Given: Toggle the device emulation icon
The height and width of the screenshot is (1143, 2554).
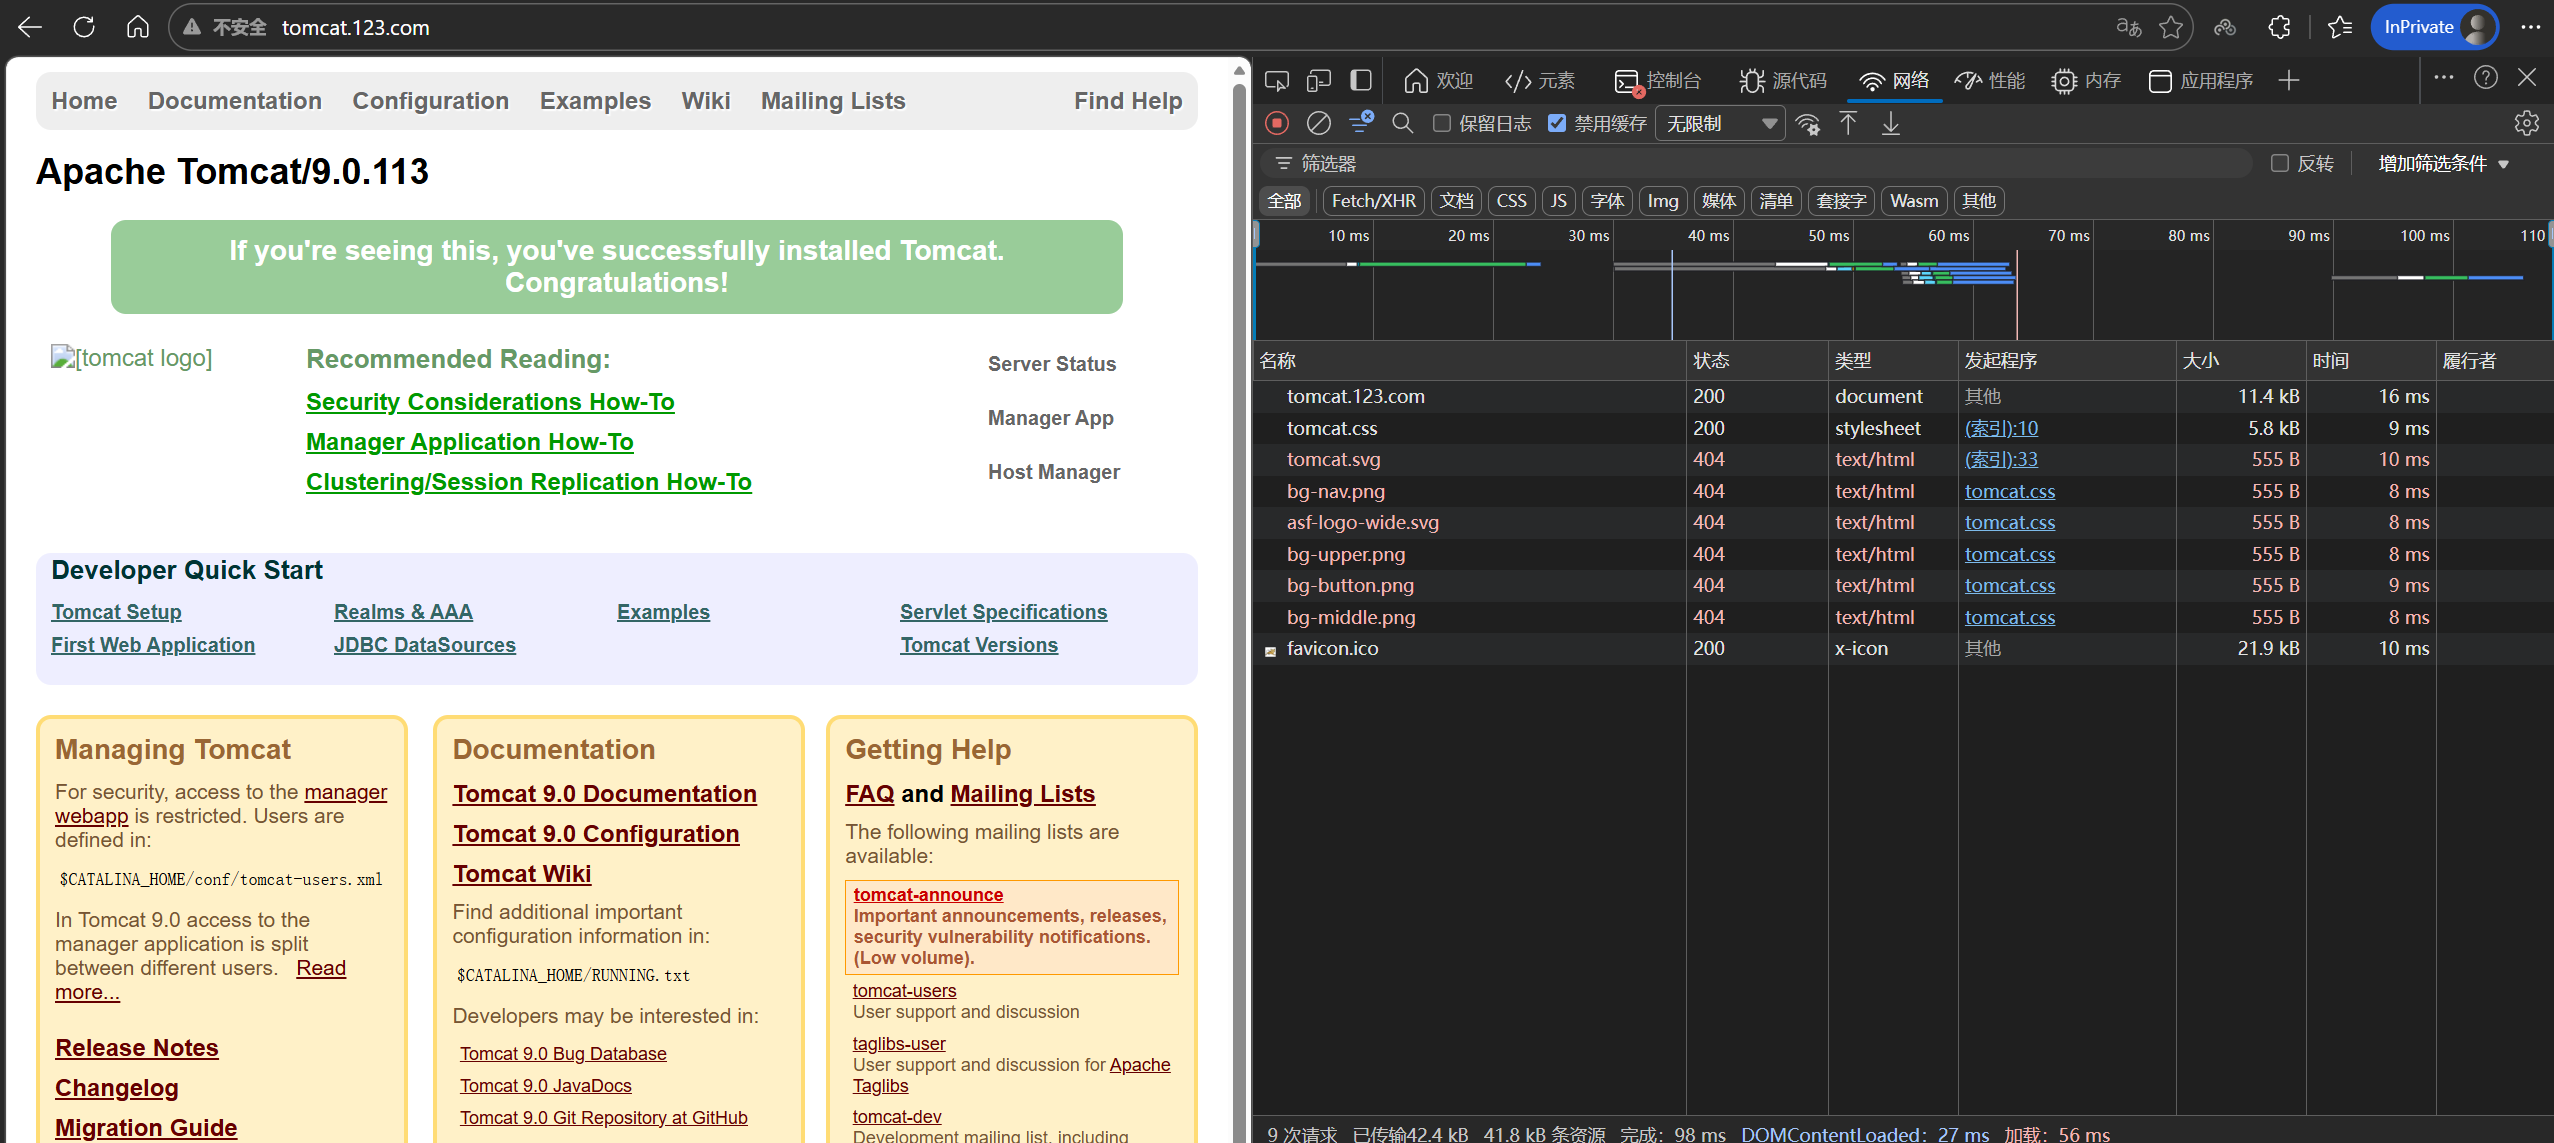Looking at the screenshot, I should coord(1319,80).
